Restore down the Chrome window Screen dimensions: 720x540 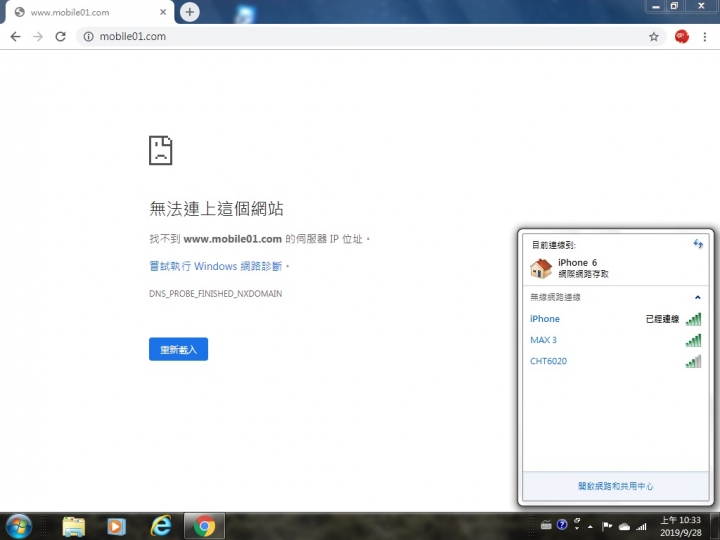(674, 6)
